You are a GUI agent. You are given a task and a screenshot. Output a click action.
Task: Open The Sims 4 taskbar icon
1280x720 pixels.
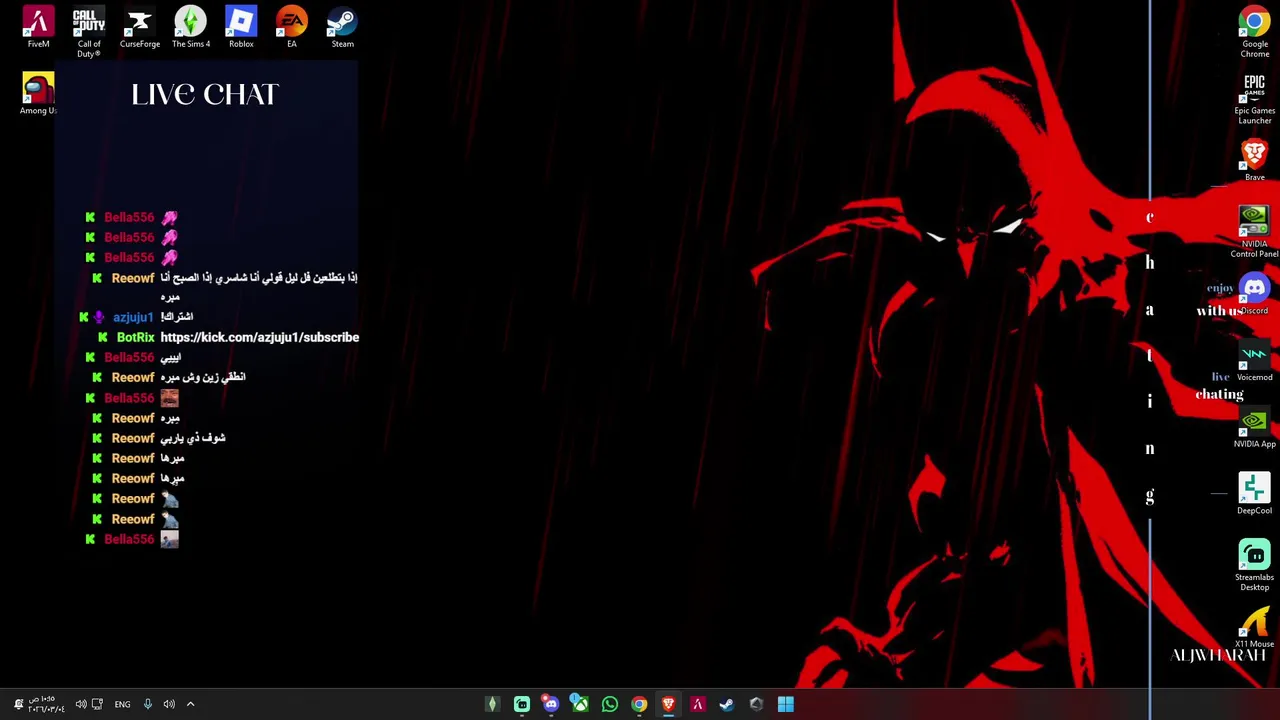492,704
